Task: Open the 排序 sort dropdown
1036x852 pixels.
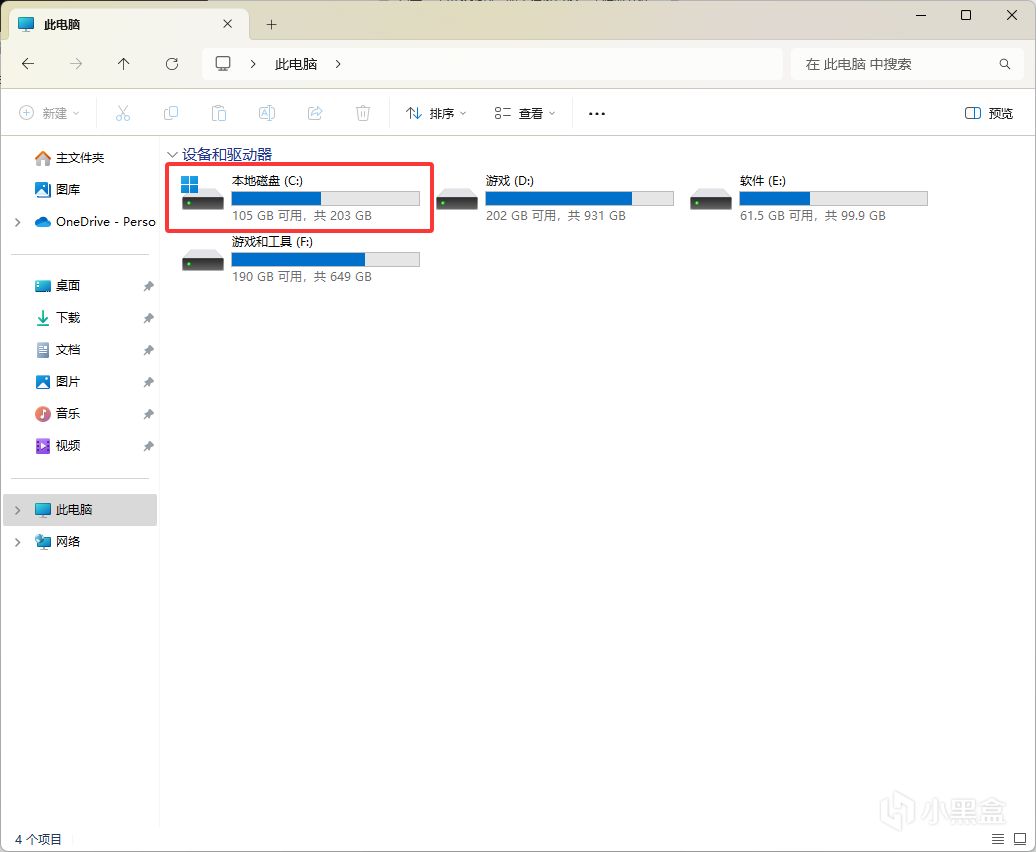Action: tap(436, 114)
